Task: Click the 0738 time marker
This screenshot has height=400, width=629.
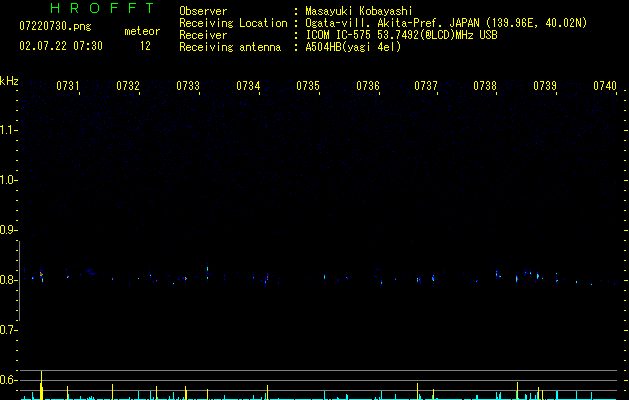Action: [485, 86]
